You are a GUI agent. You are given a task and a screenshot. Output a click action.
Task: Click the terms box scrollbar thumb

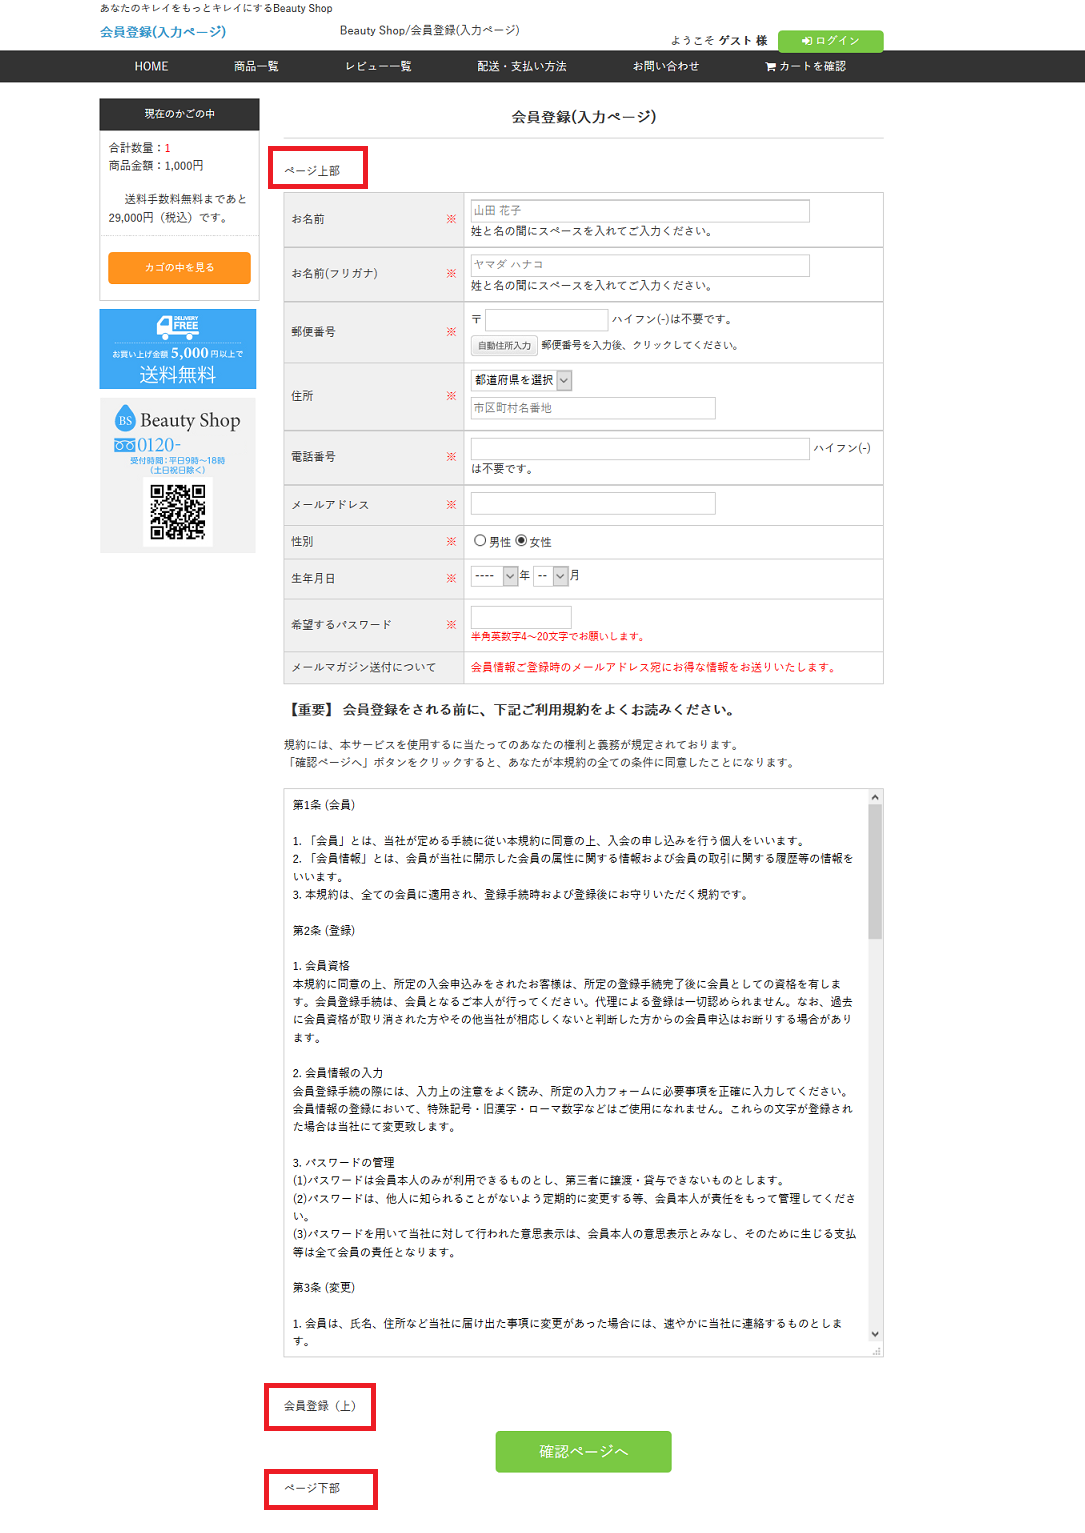click(875, 872)
